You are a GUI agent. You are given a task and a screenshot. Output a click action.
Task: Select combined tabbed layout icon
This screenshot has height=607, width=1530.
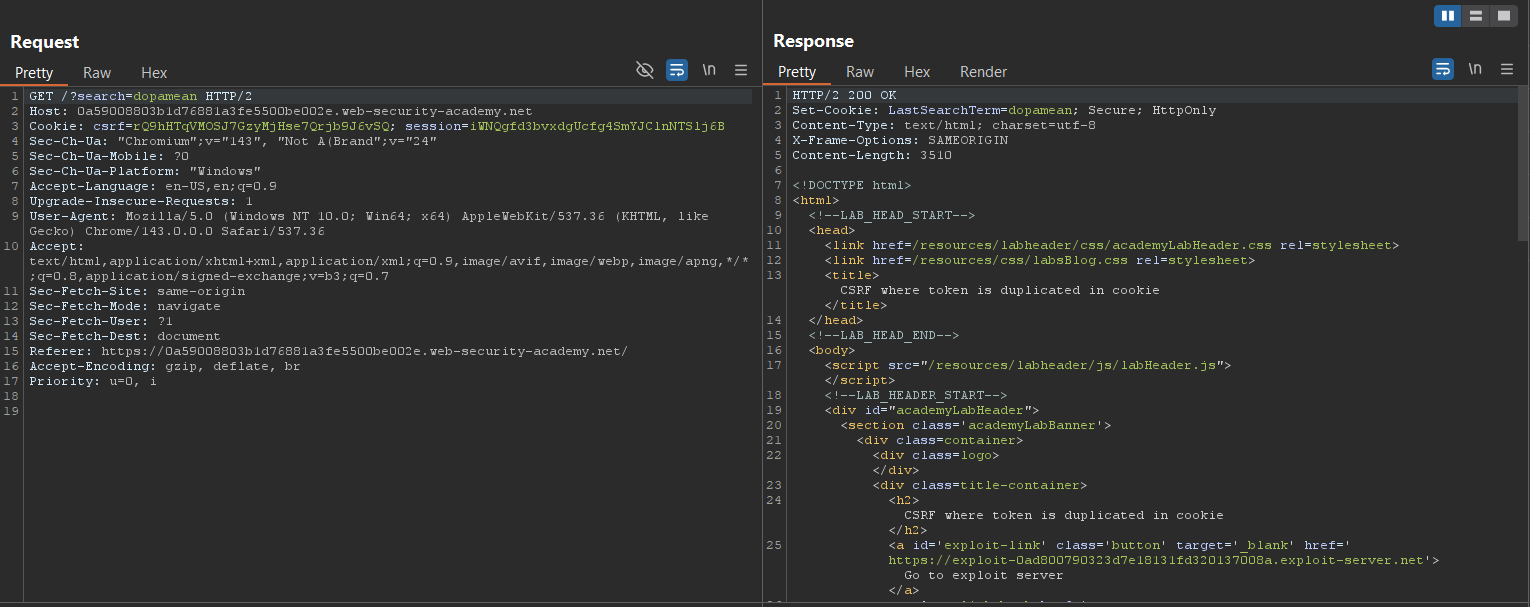(1503, 16)
